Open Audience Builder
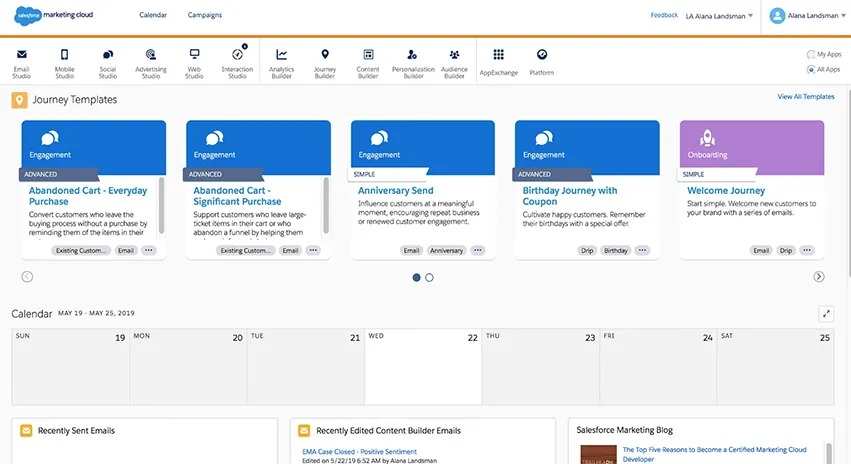851x464 pixels. tap(454, 63)
